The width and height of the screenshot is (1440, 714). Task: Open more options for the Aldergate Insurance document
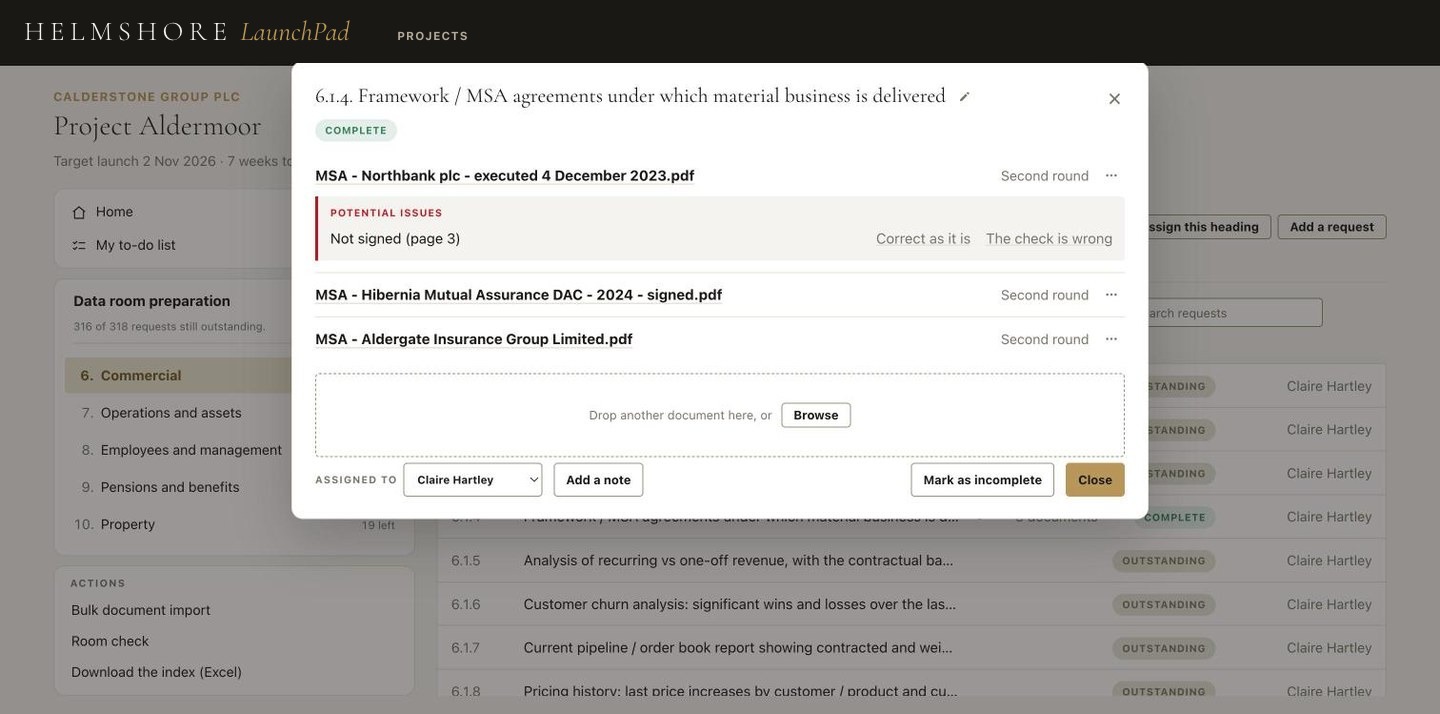click(x=1111, y=339)
